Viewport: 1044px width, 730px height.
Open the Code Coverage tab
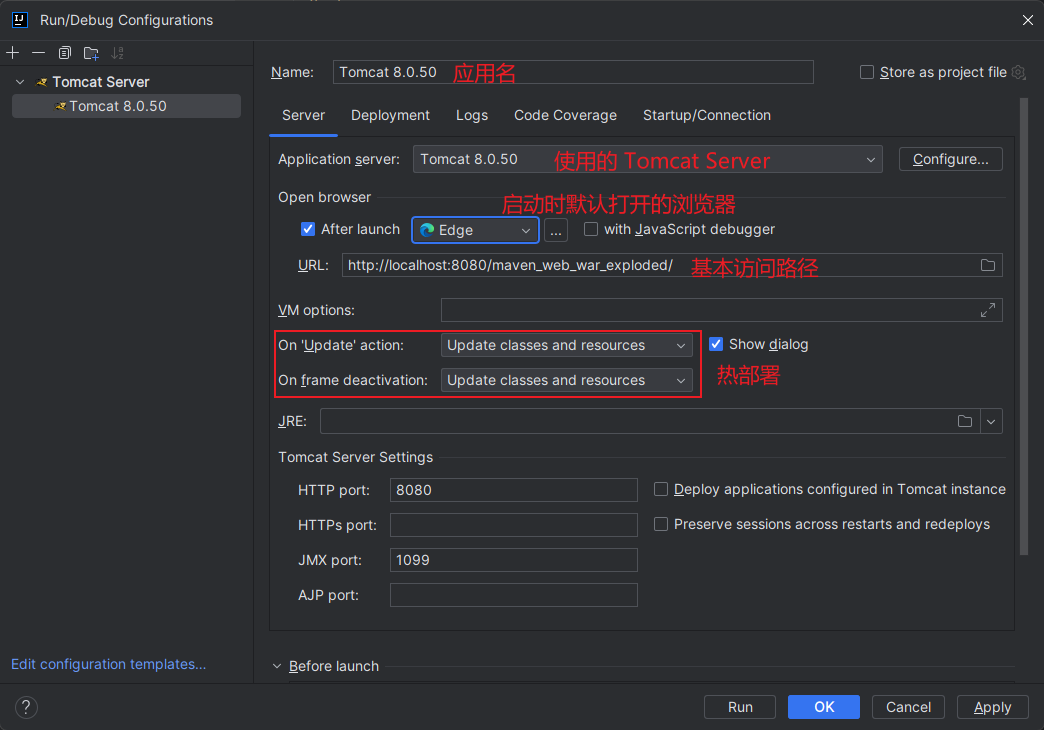coord(565,115)
